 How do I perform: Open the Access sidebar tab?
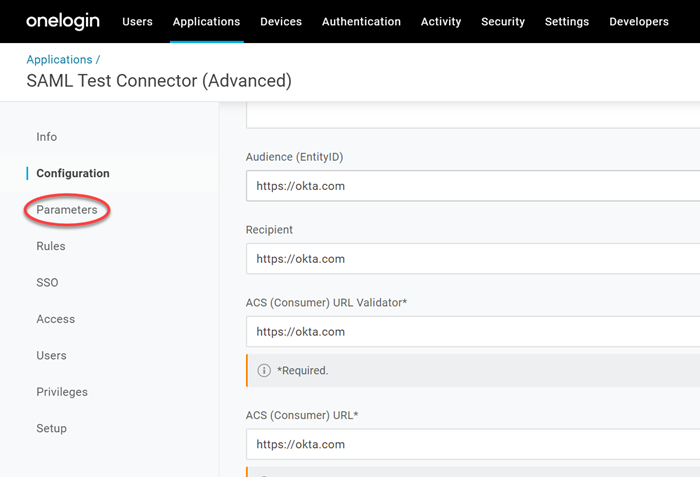point(56,319)
